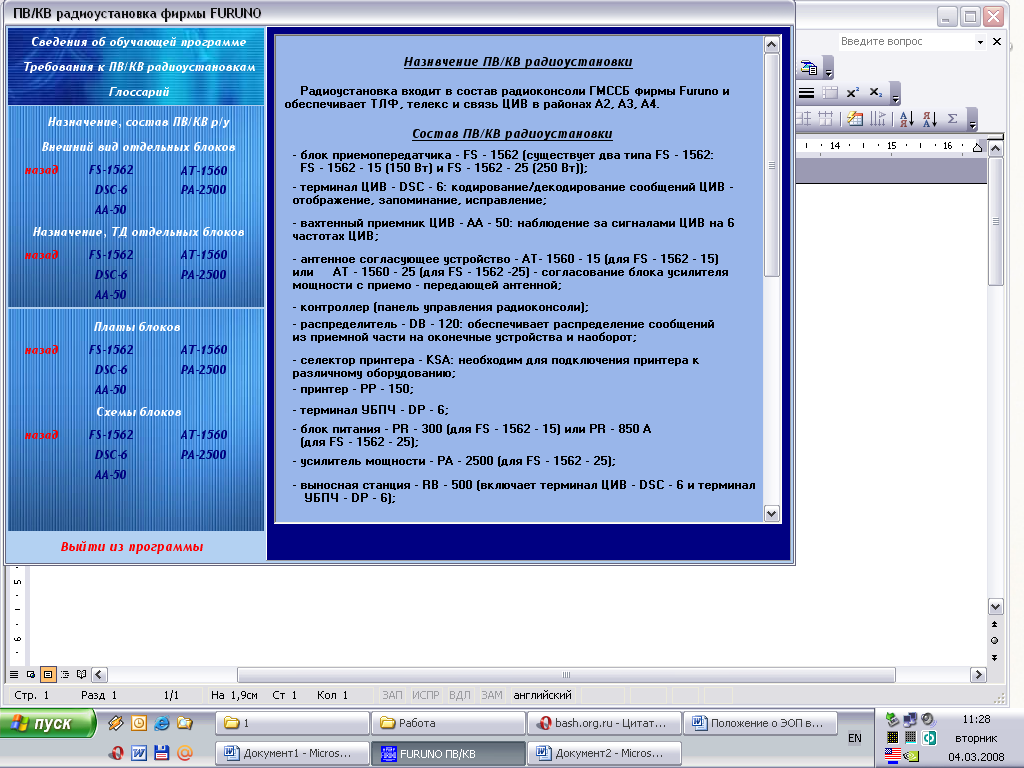
Task: Click the subscript x₂ toolbar icon
Action: tap(876, 93)
